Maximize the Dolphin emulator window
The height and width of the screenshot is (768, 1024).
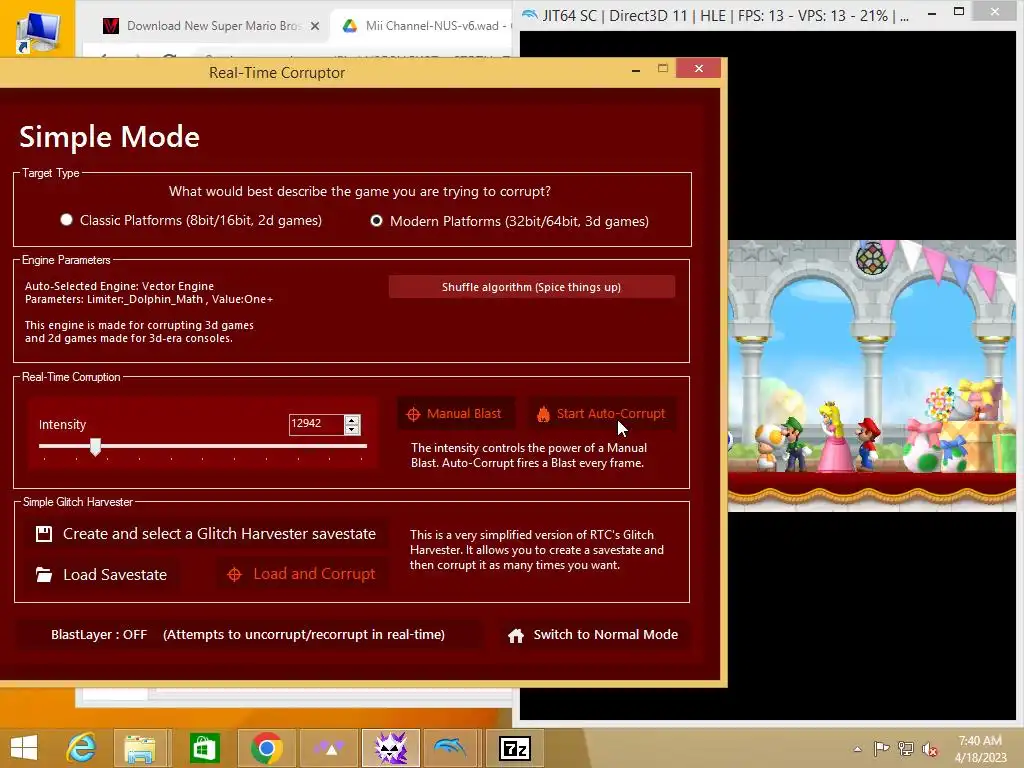click(x=959, y=12)
